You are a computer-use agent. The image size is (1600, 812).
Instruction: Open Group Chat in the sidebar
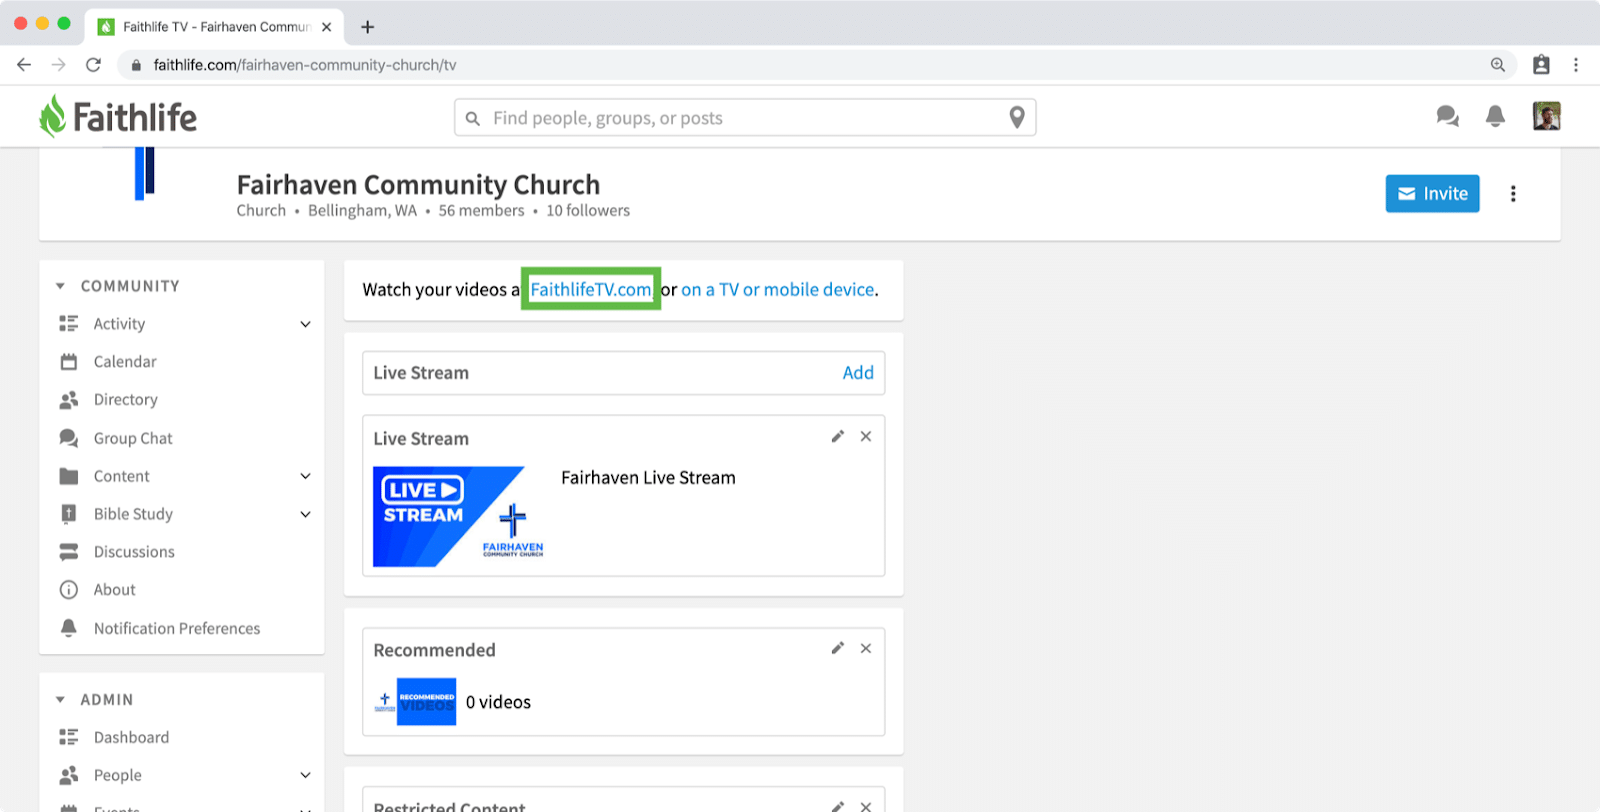pos(133,438)
